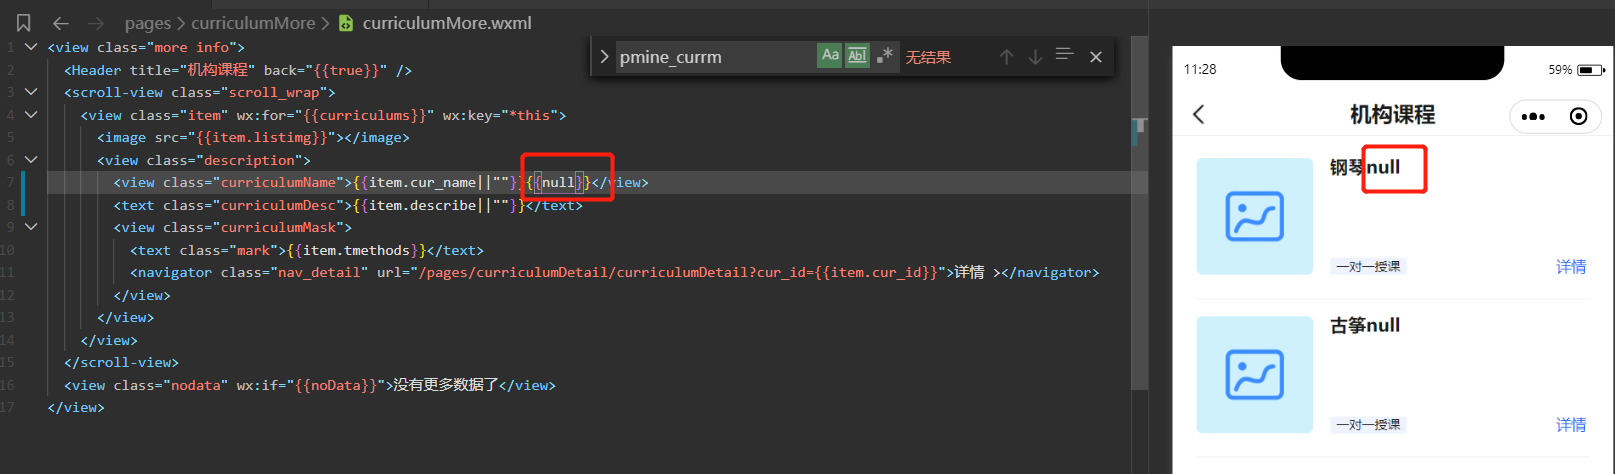Click the 古筝 course image placeholder
Viewport: 1615px width, 474px height.
(1255, 375)
